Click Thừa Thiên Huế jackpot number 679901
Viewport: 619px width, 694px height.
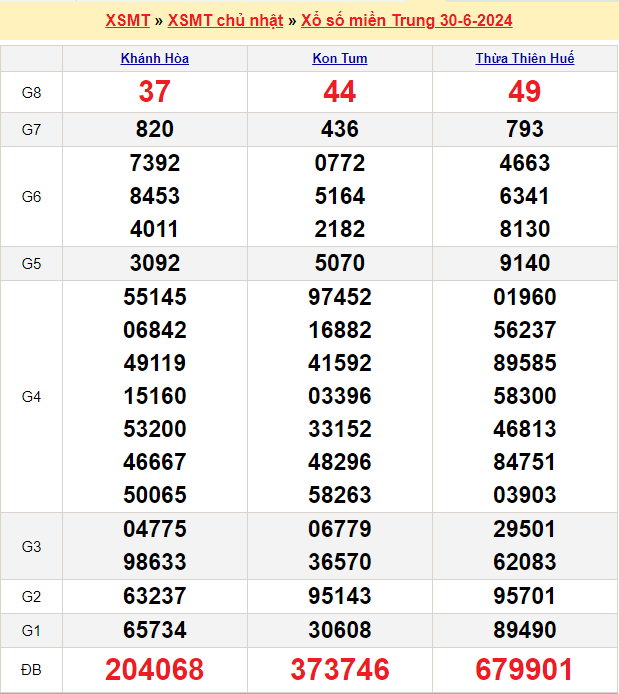(x=525, y=670)
